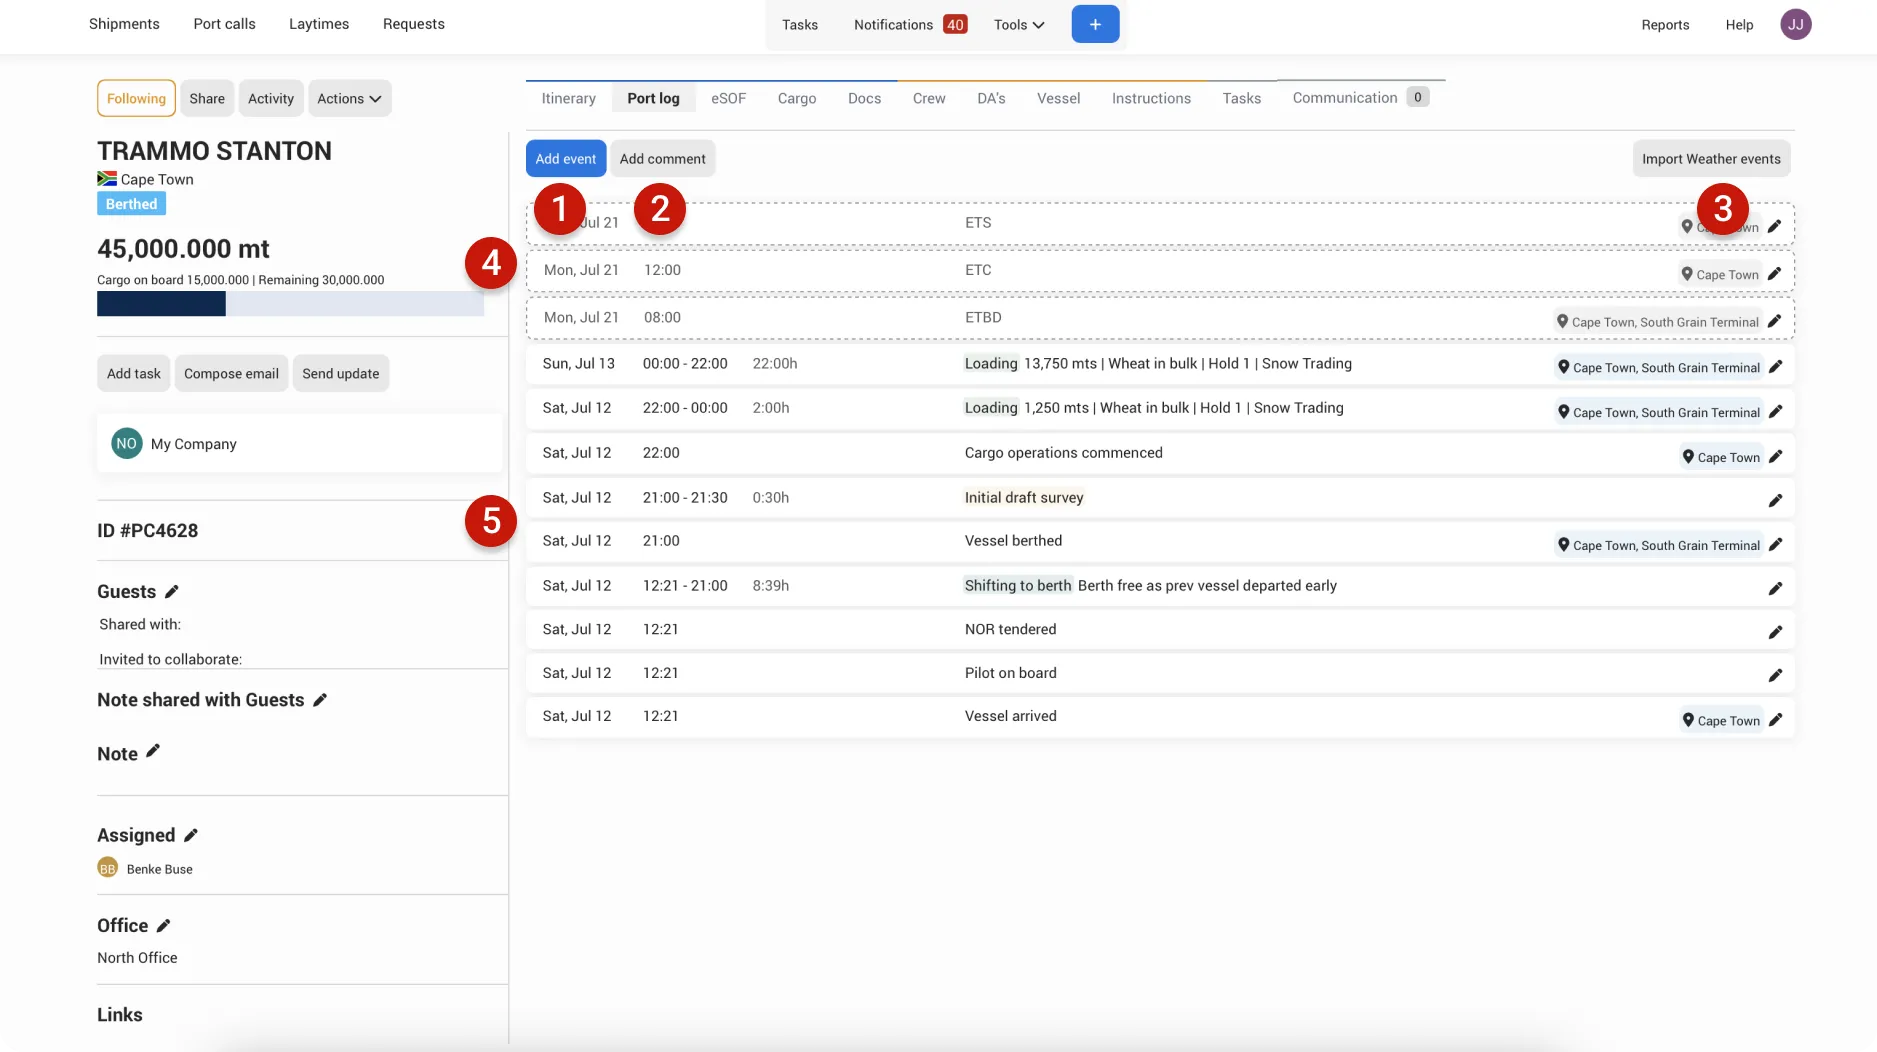1877x1052 pixels.
Task: Click the Add task button
Action: 134,373
